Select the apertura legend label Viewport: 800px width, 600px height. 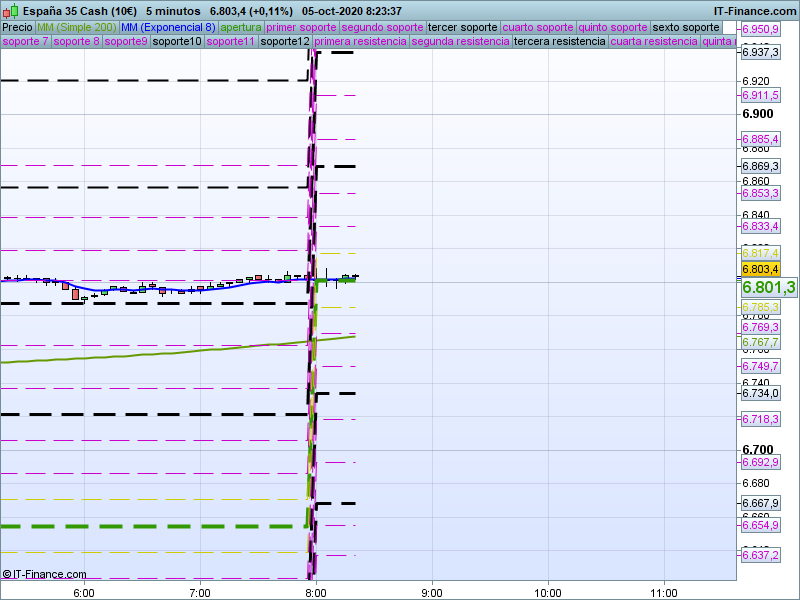pyautogui.click(x=241, y=27)
